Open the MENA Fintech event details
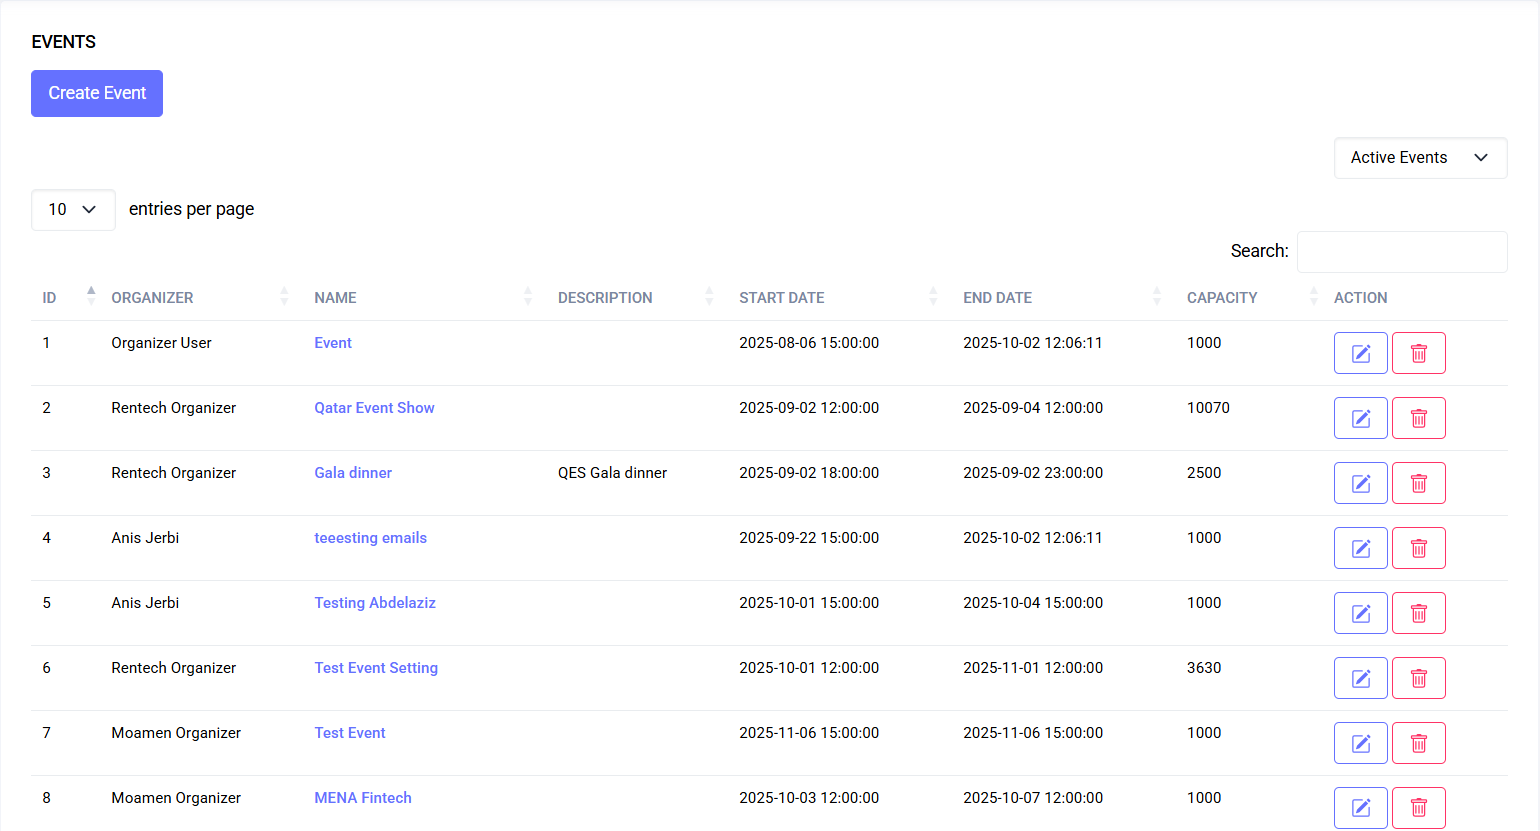Screen dimensions: 1540x831 click(x=363, y=797)
